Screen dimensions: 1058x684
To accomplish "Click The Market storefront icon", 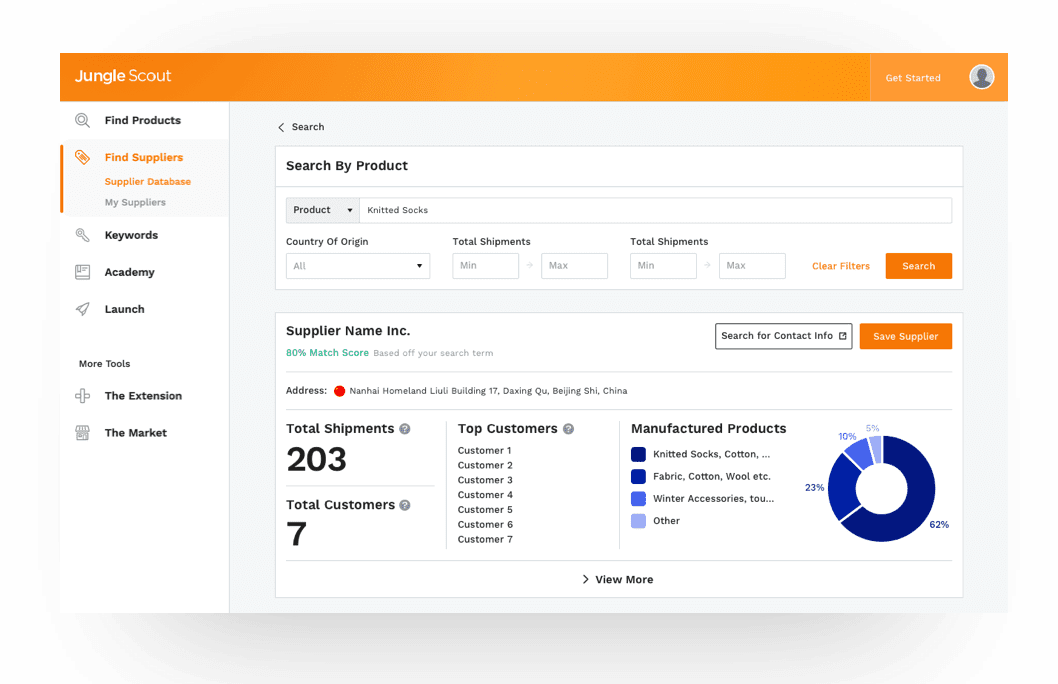I will tap(82, 433).
